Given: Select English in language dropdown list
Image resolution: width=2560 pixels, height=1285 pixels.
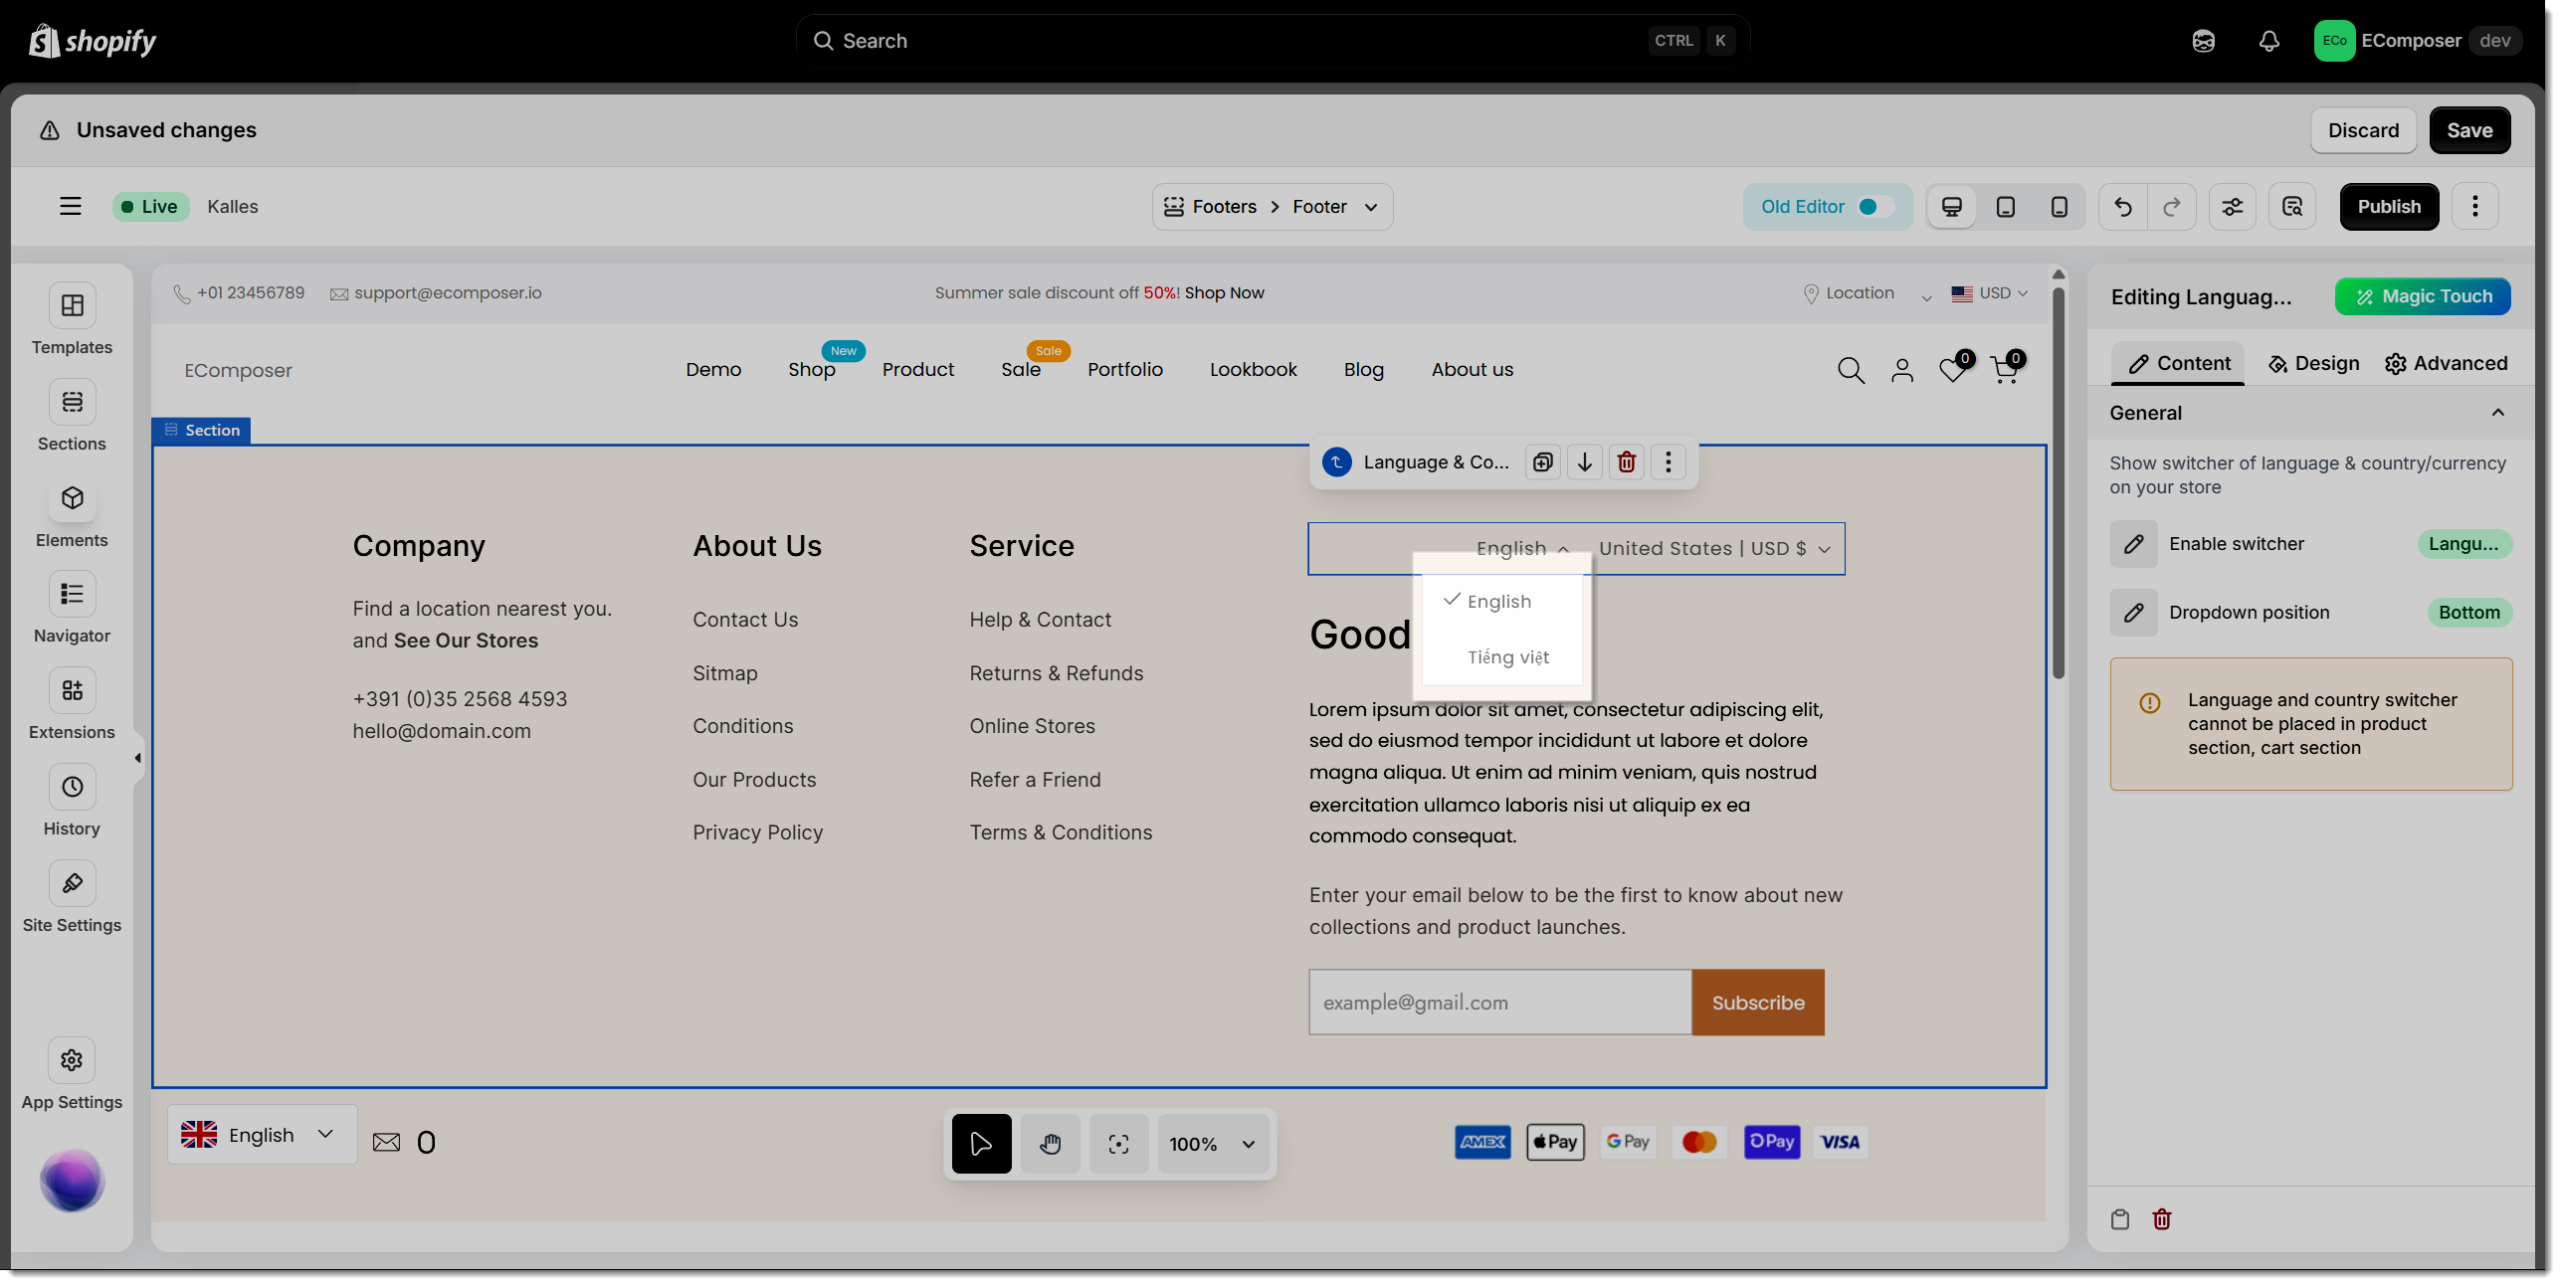Looking at the screenshot, I should click(1498, 601).
